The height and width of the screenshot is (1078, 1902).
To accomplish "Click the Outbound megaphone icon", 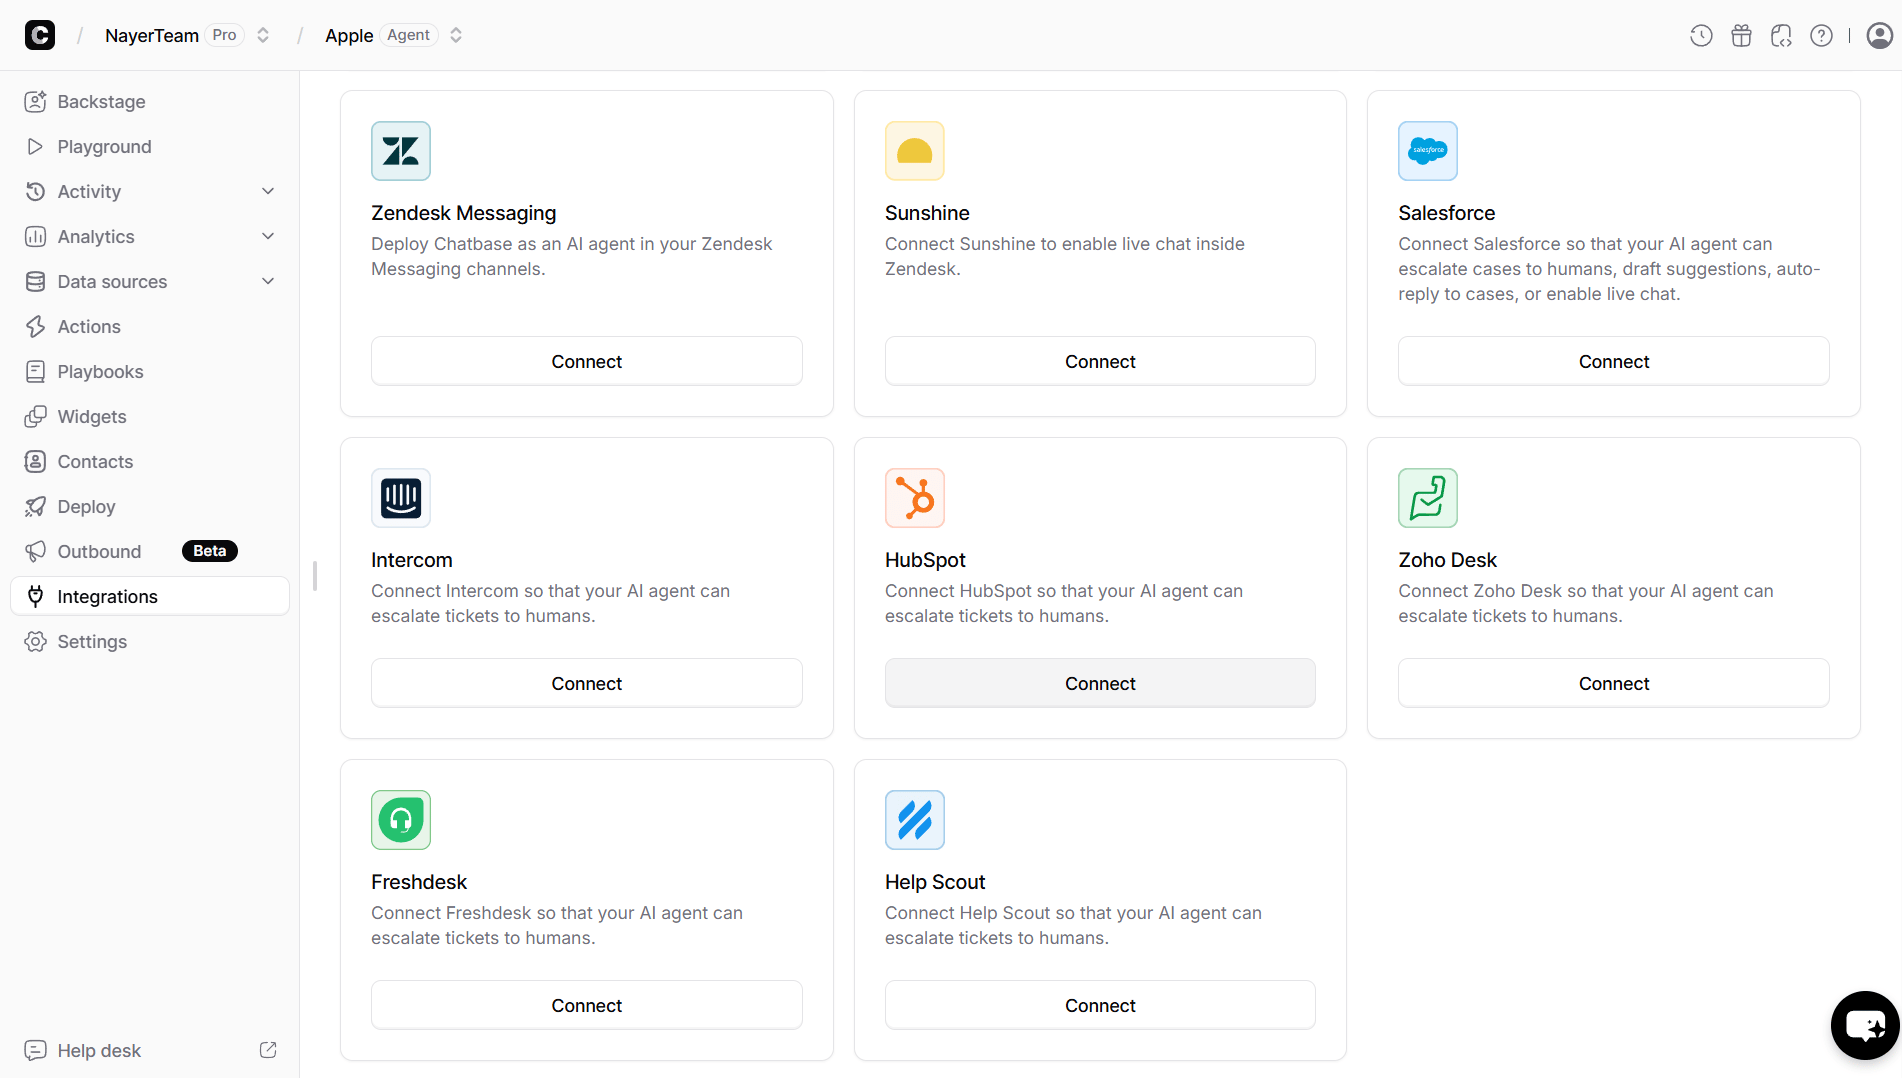I will coord(36,551).
